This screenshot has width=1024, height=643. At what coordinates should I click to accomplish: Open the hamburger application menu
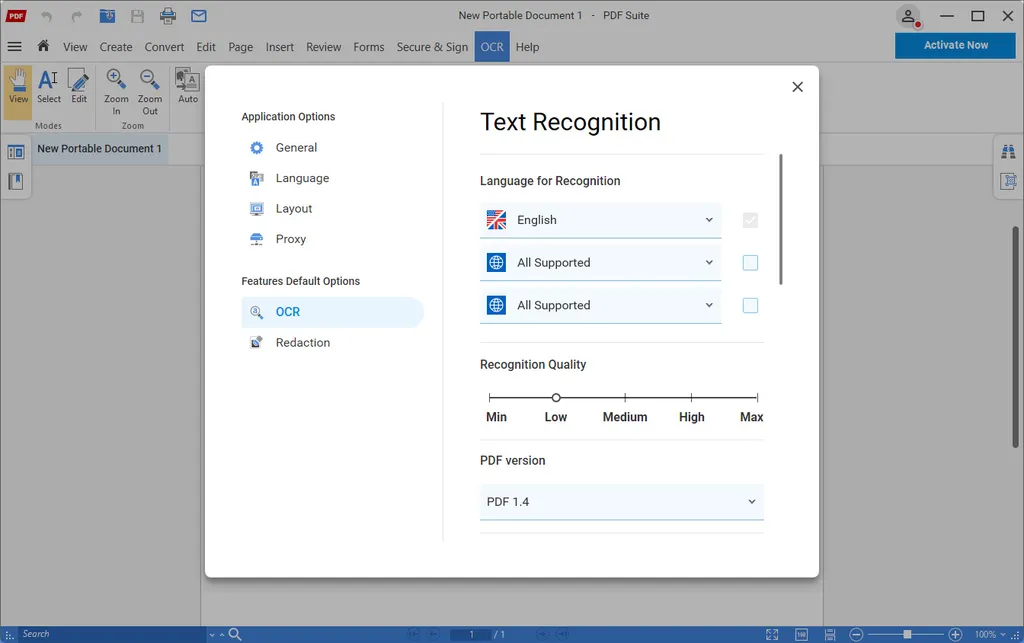(x=14, y=46)
